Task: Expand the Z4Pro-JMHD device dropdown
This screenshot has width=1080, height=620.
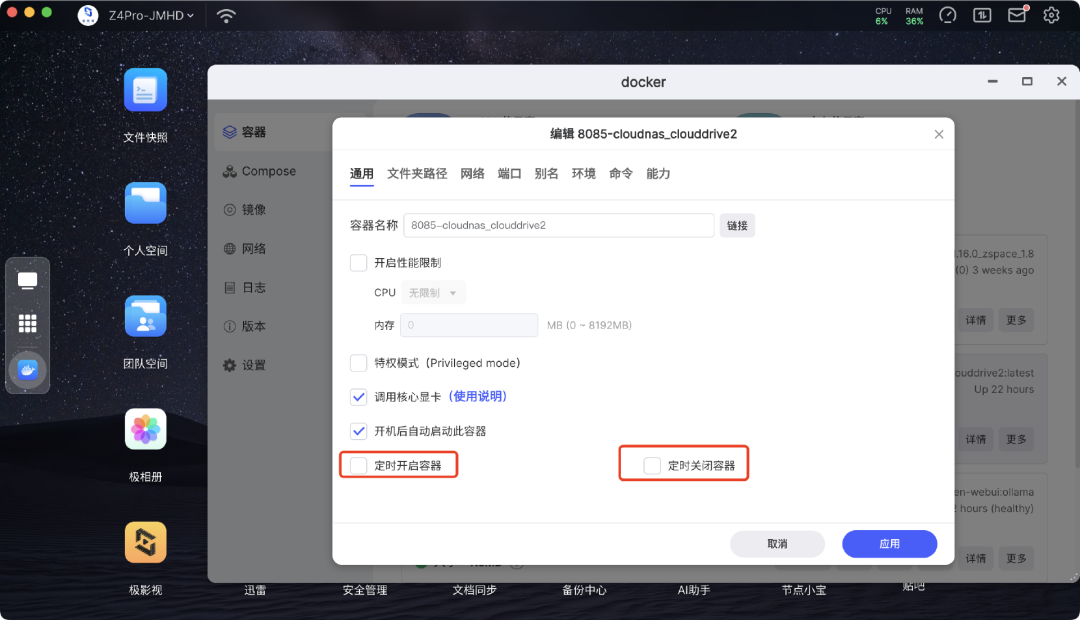Action: (151, 15)
